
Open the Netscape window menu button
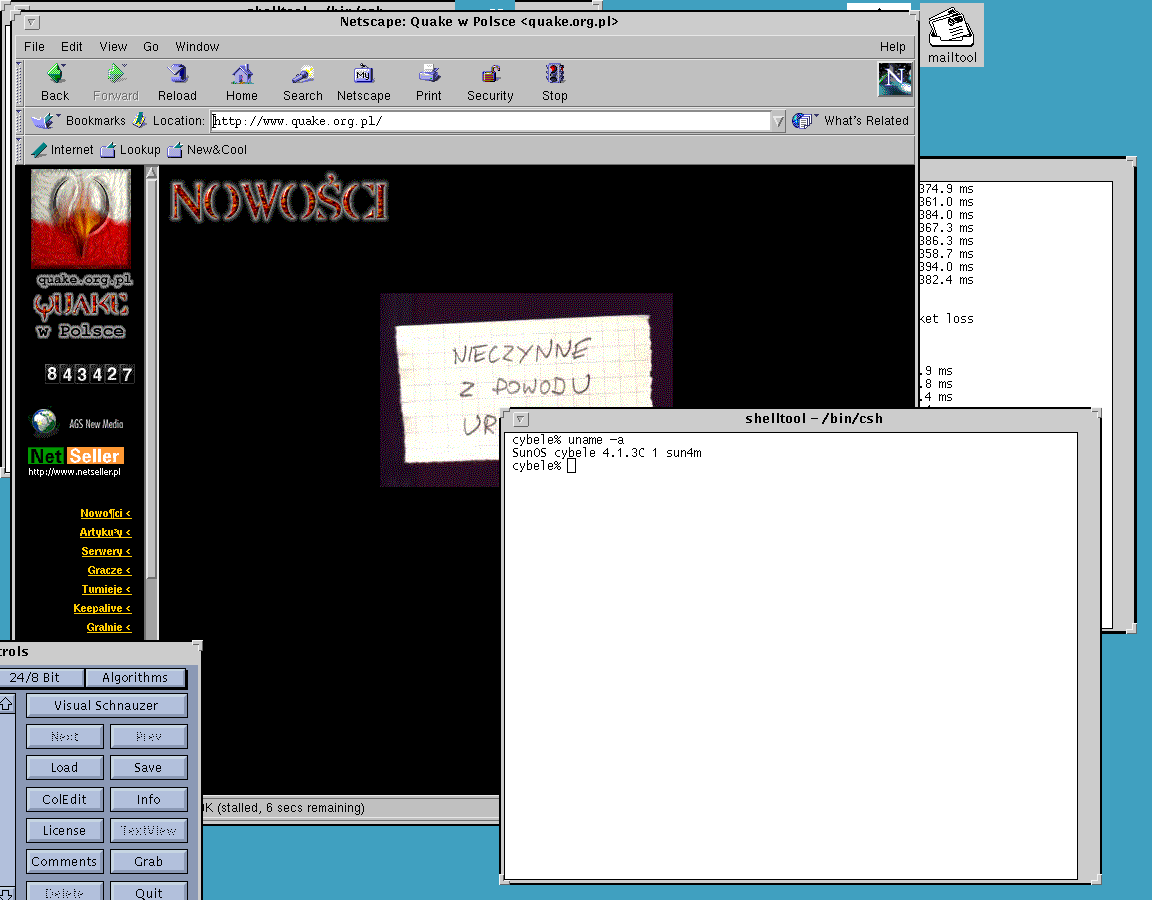click(32, 23)
